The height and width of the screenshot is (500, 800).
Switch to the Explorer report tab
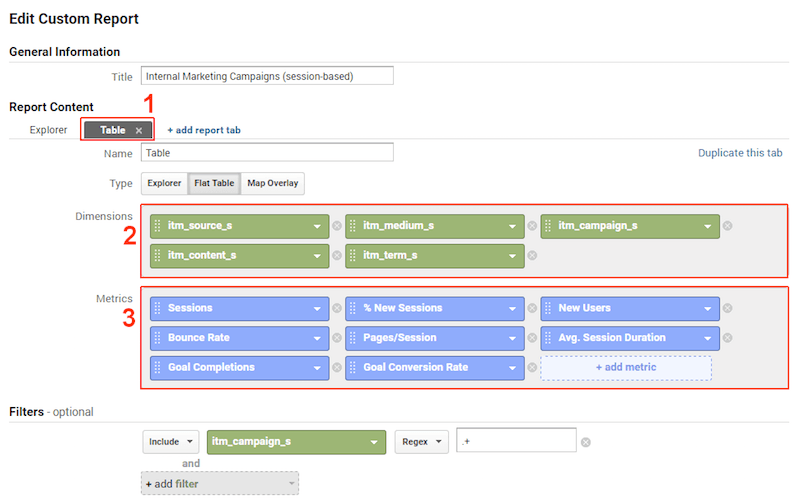[x=48, y=130]
